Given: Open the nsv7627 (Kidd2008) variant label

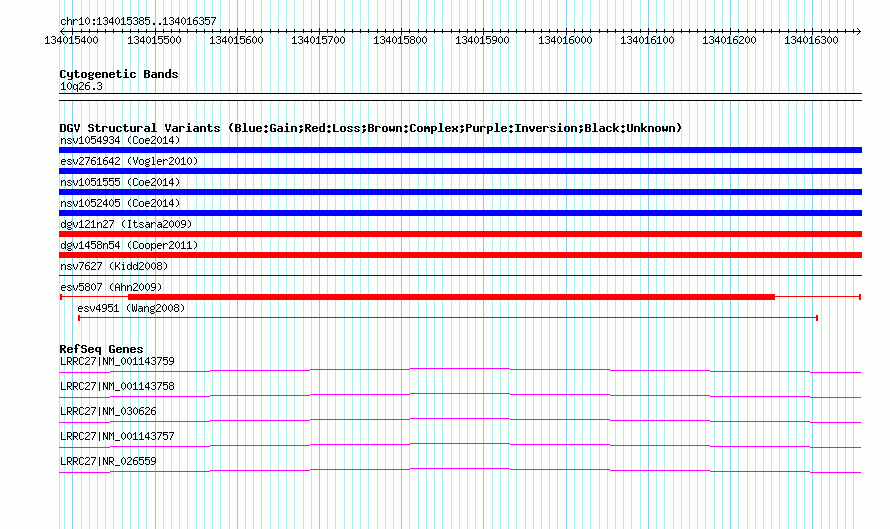Looking at the screenshot, I should tap(114, 266).
